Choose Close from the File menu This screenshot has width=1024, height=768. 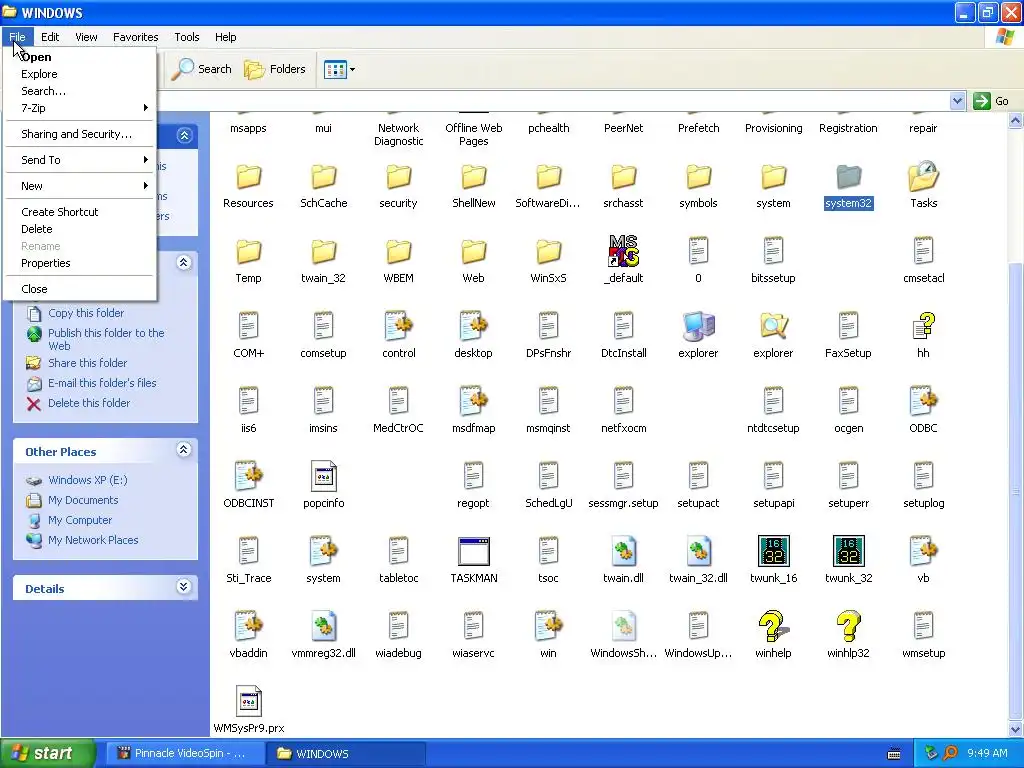[x=80, y=289]
